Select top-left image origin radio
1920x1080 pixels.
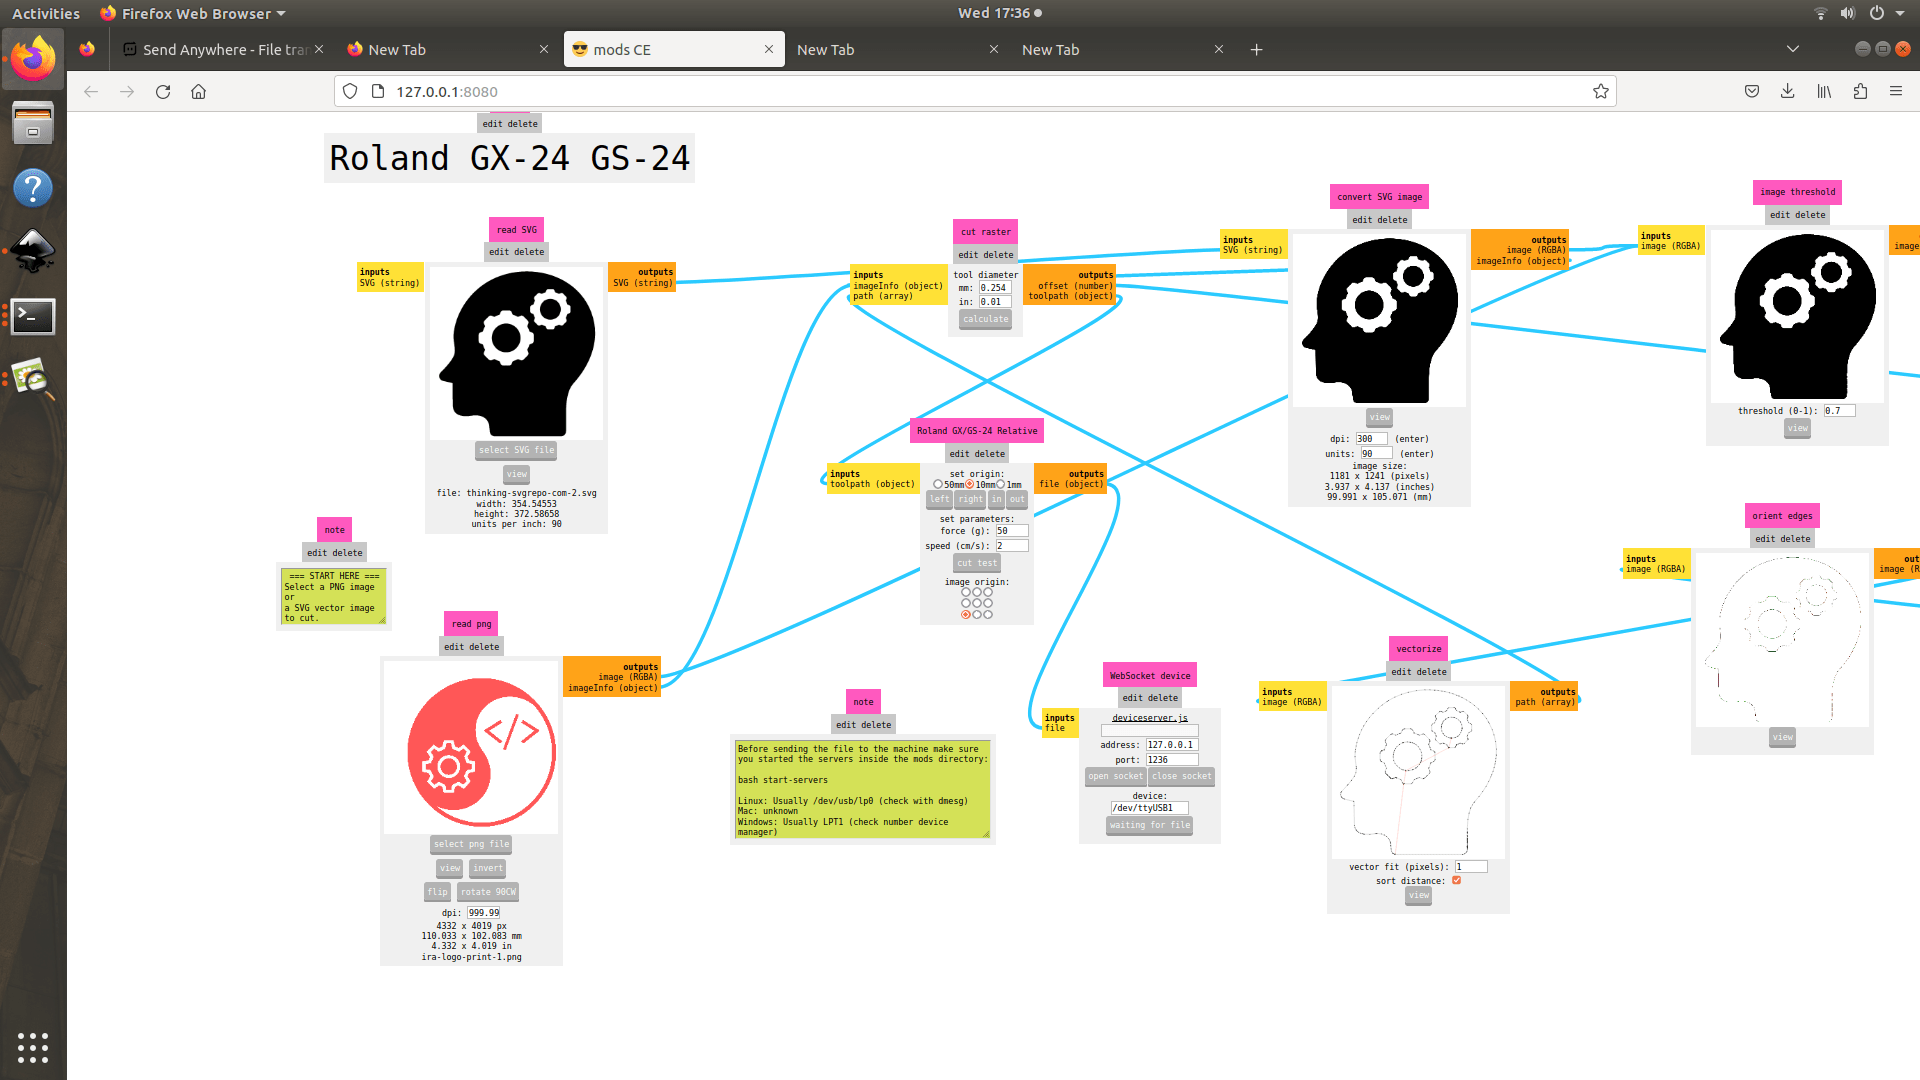pos(966,592)
